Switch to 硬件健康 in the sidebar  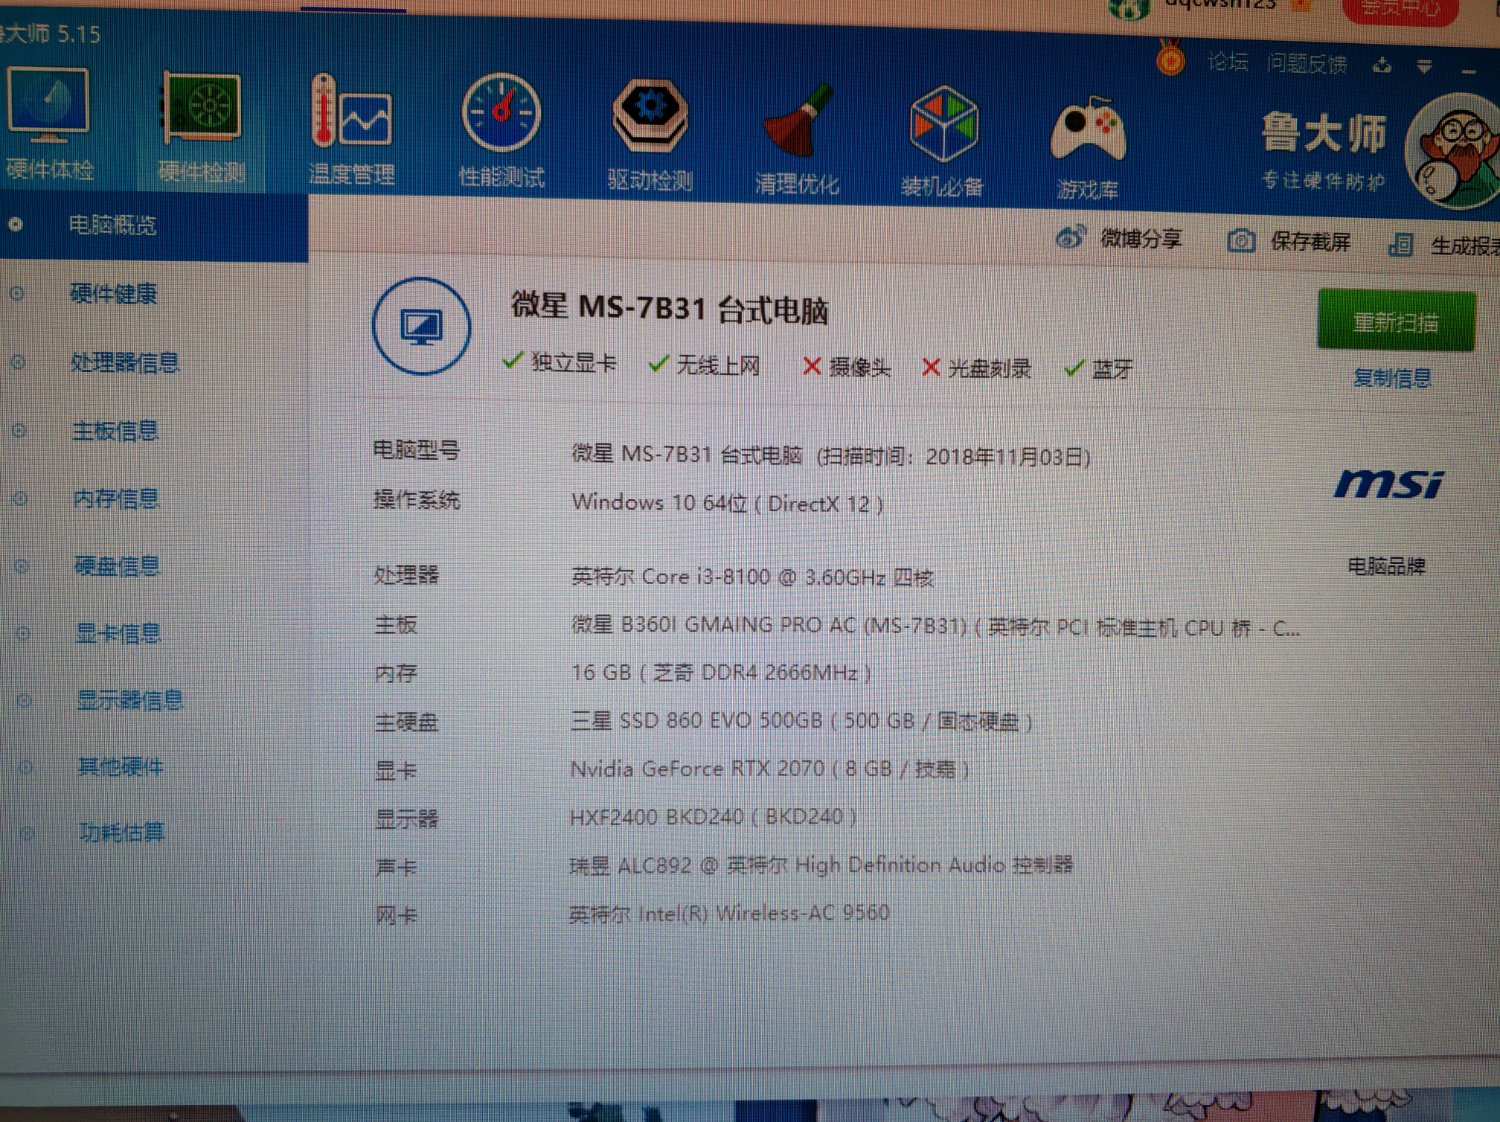point(113,293)
